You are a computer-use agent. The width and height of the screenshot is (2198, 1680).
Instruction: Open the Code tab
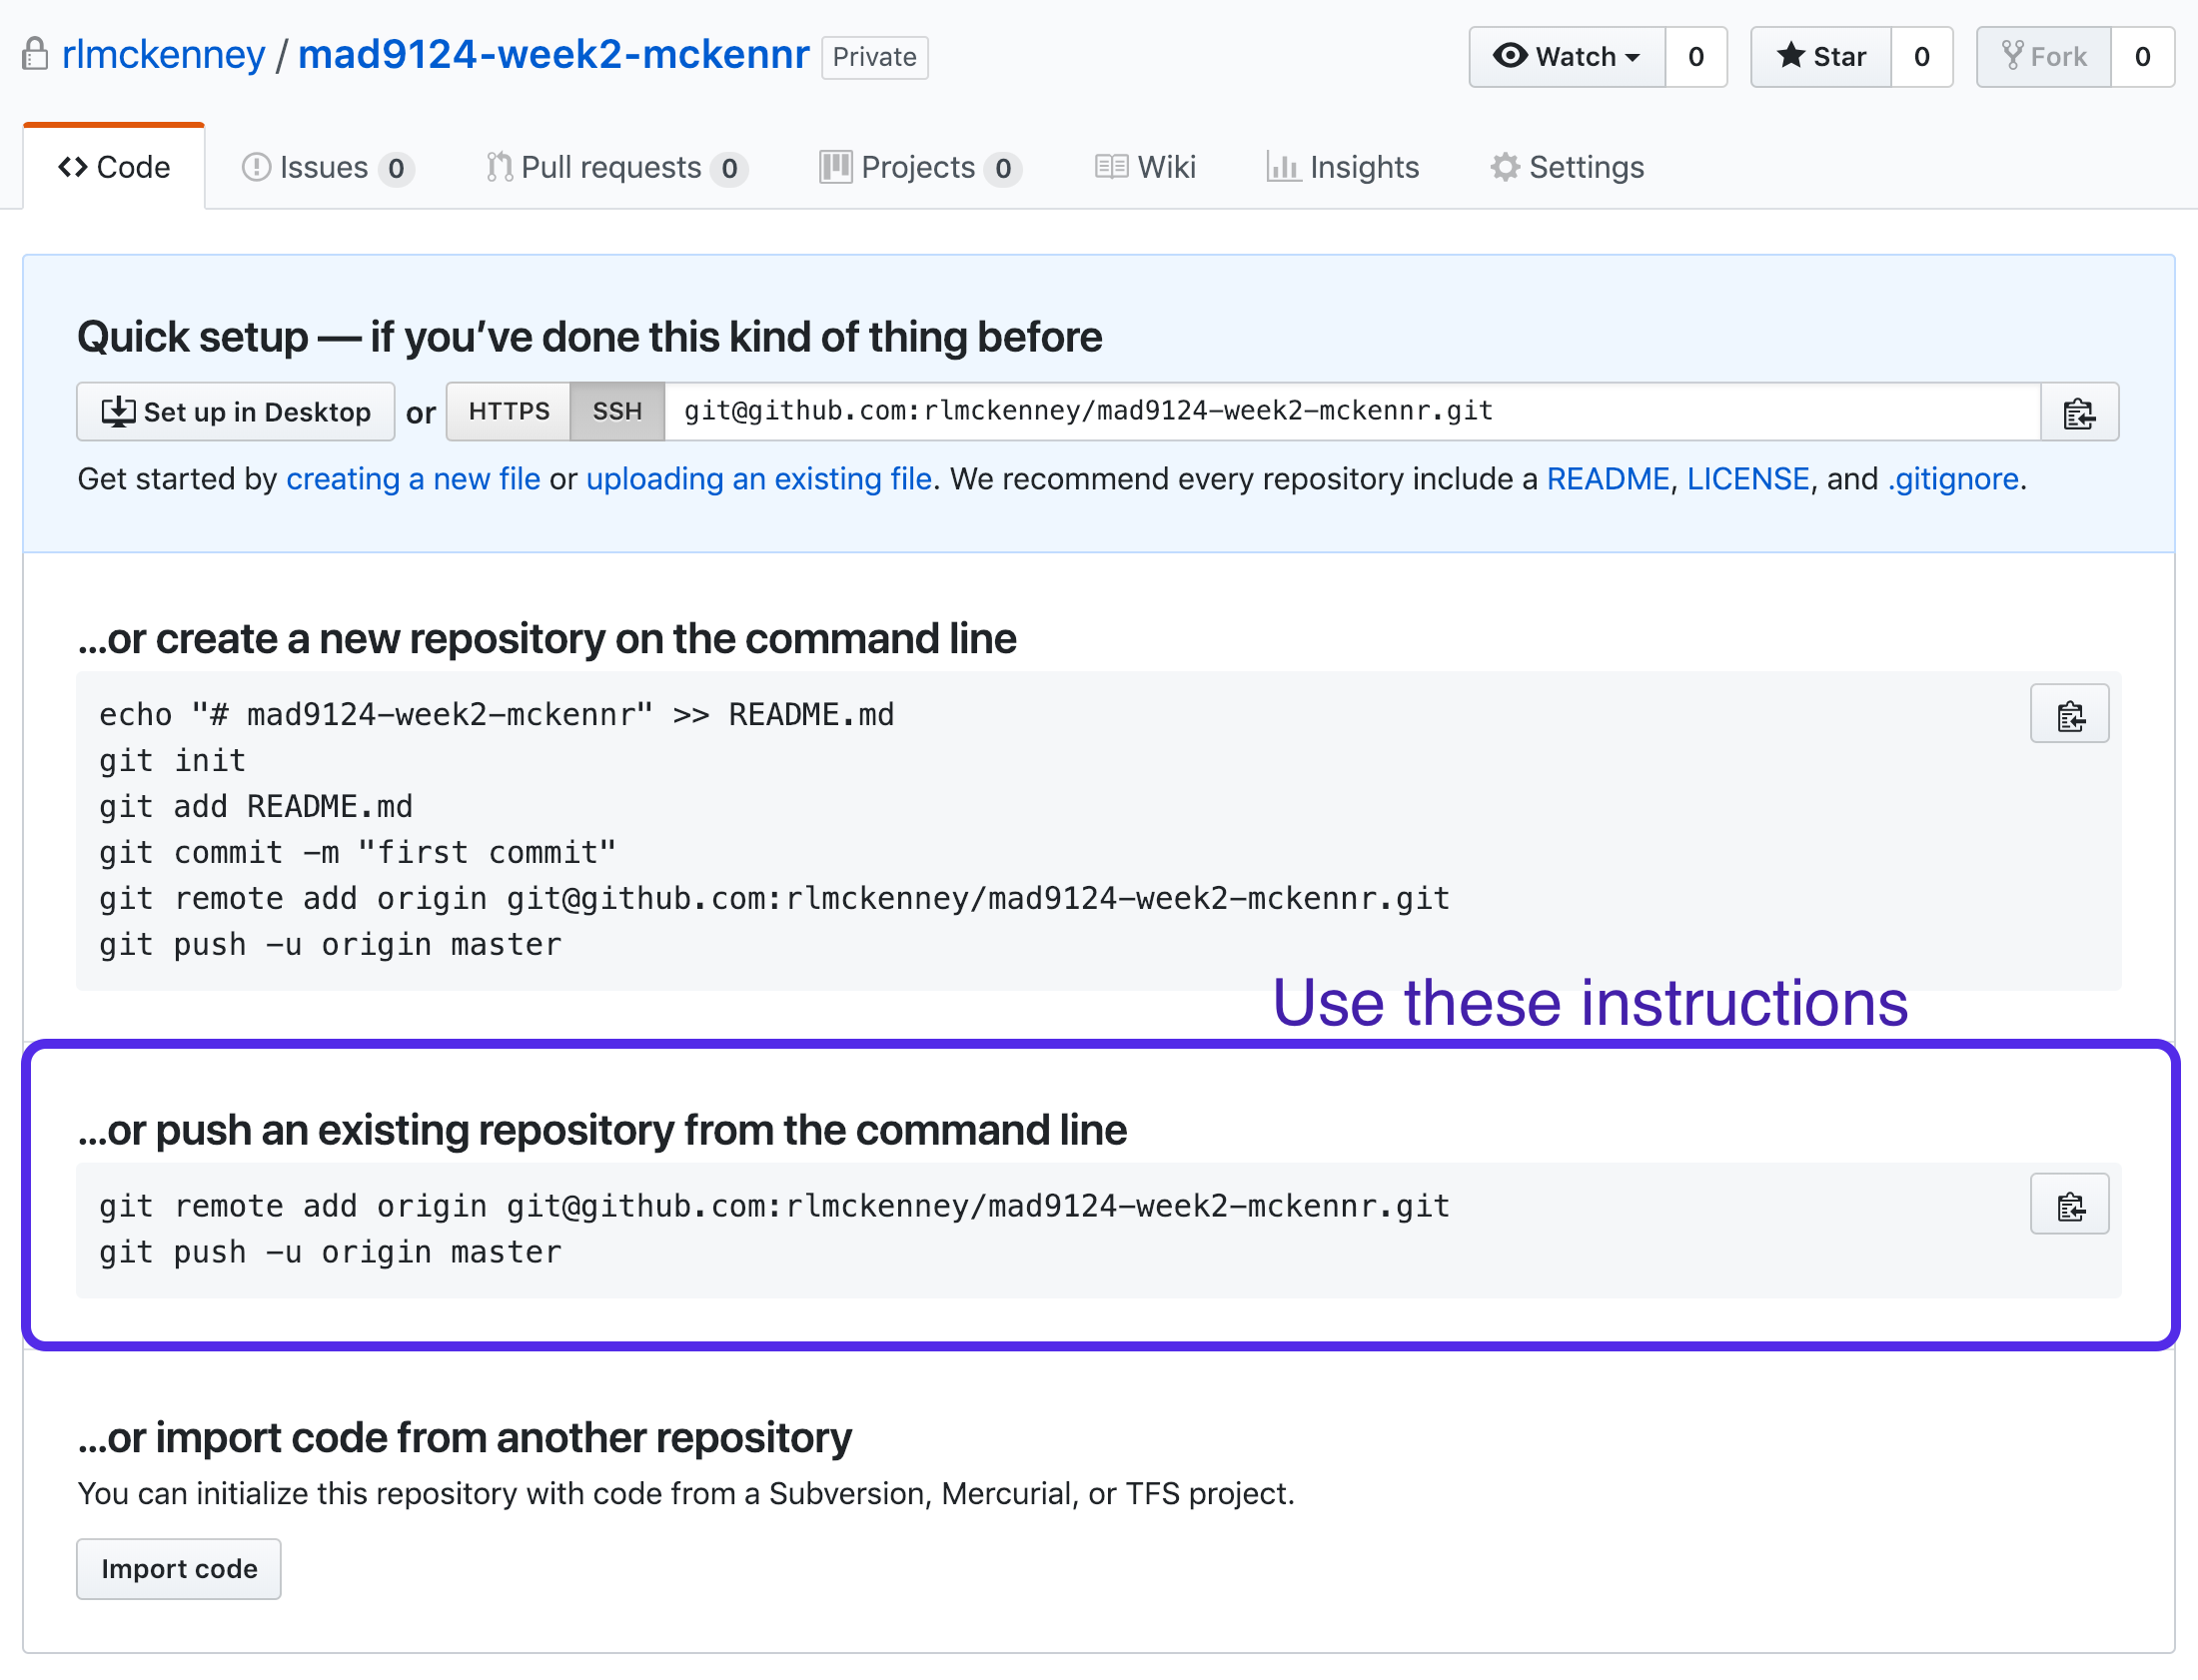pyautogui.click(x=114, y=167)
